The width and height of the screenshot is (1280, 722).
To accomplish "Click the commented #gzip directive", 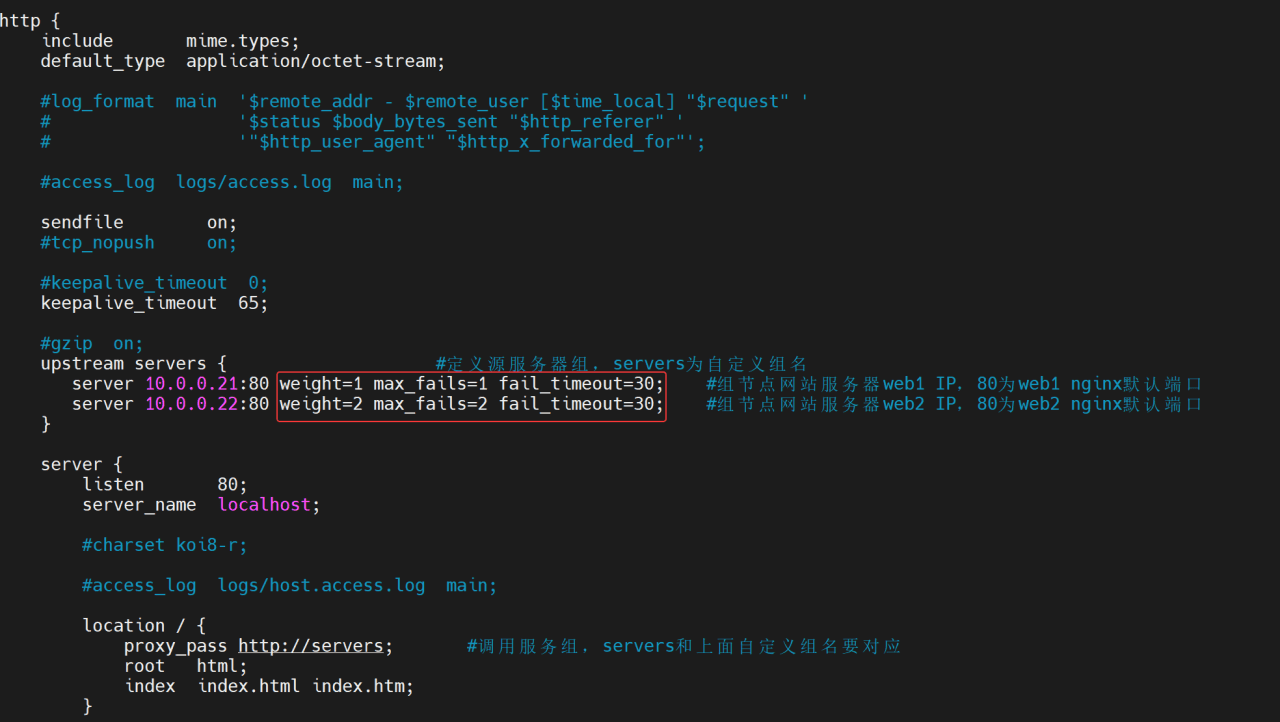I will coord(66,344).
